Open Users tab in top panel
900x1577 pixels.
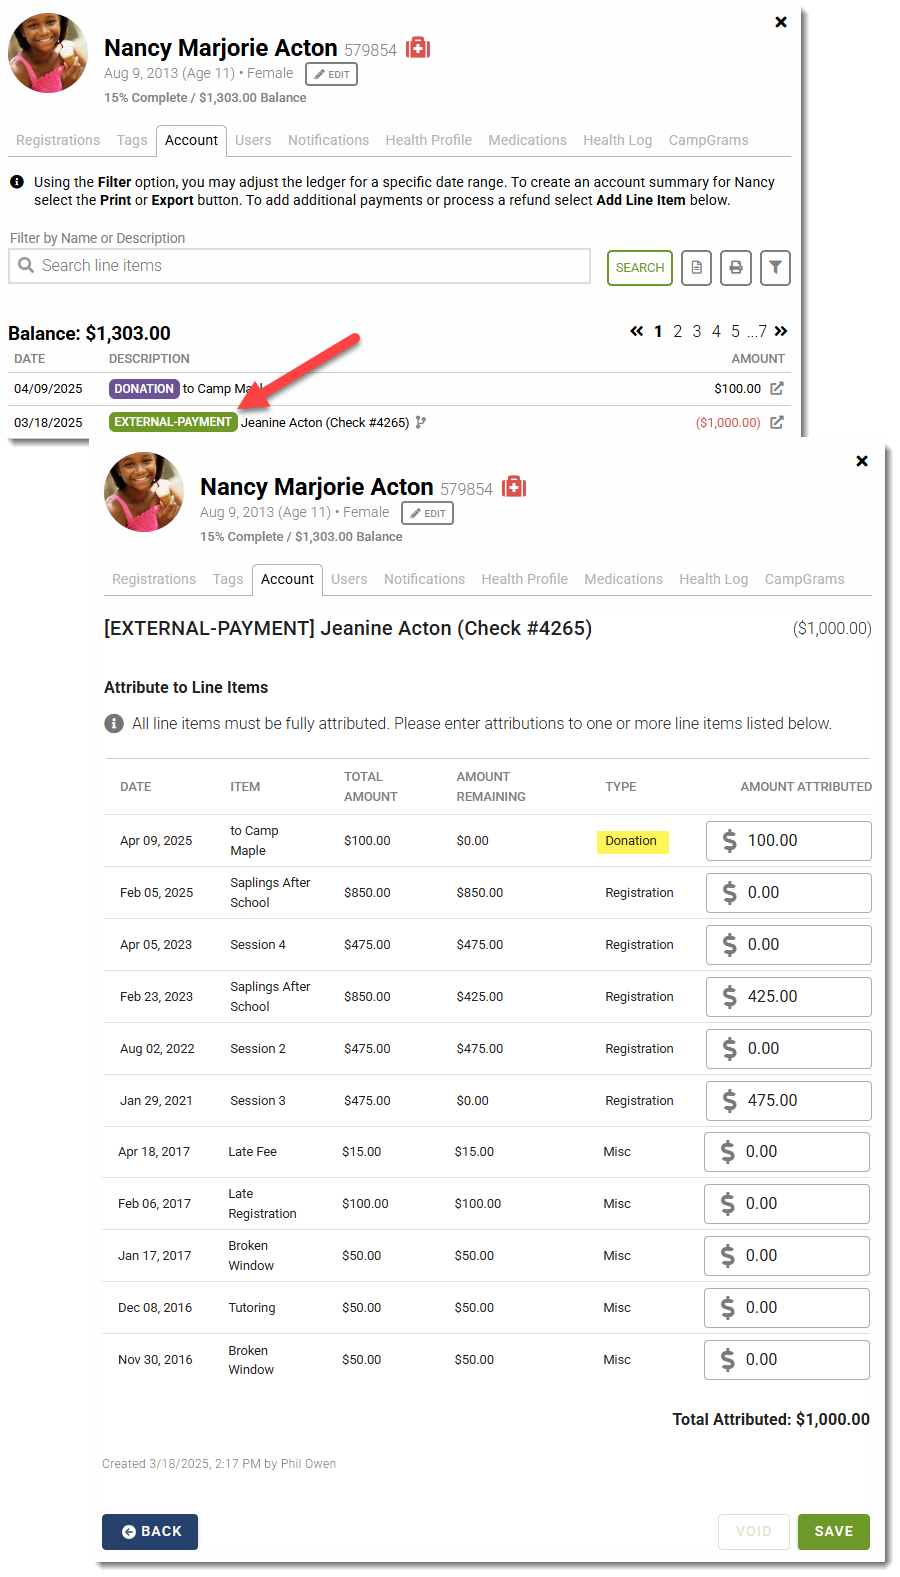point(253,140)
